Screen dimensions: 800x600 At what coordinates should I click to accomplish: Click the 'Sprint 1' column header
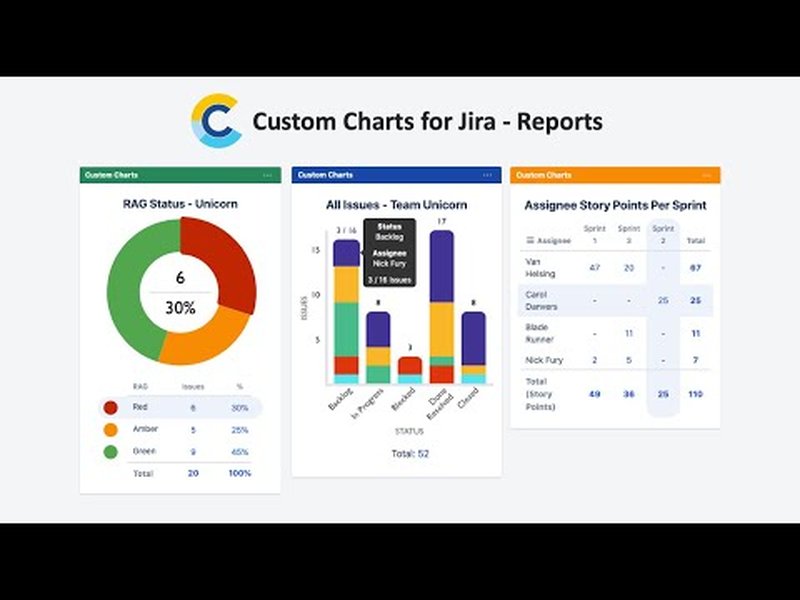[x=594, y=234]
